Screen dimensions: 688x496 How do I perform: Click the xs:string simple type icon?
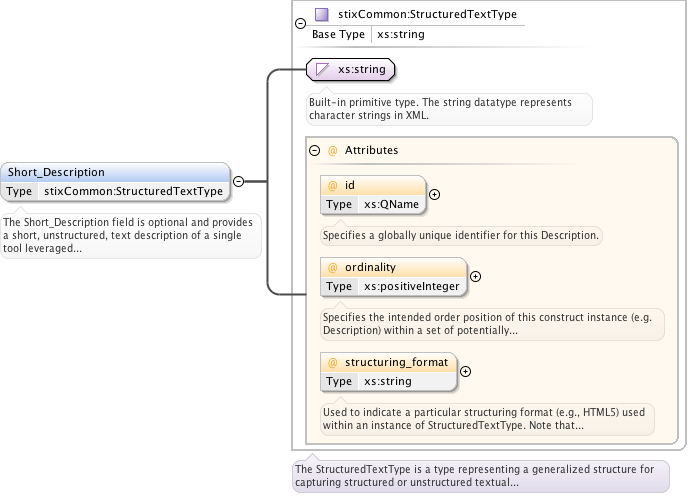(x=322, y=69)
